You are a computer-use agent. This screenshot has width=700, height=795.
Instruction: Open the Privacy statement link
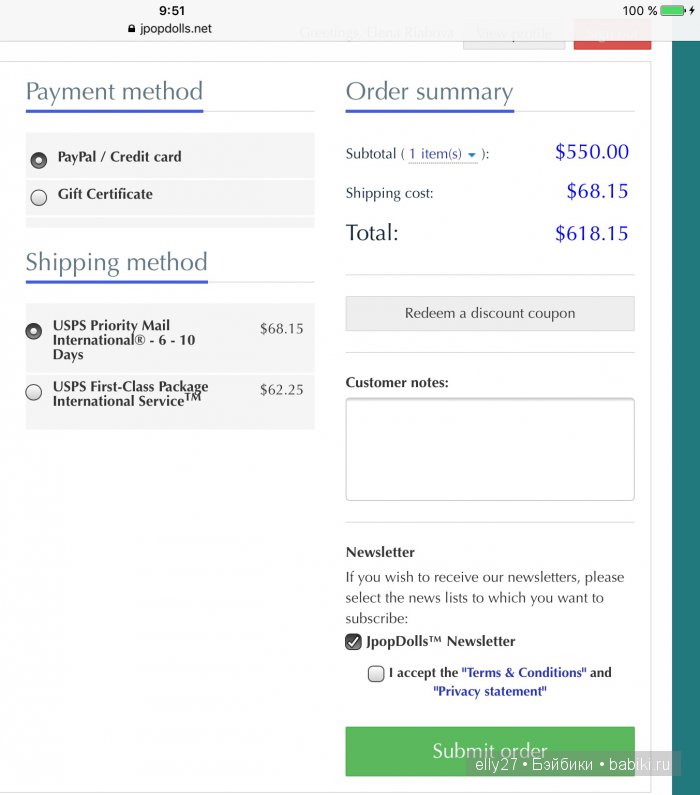coord(490,691)
